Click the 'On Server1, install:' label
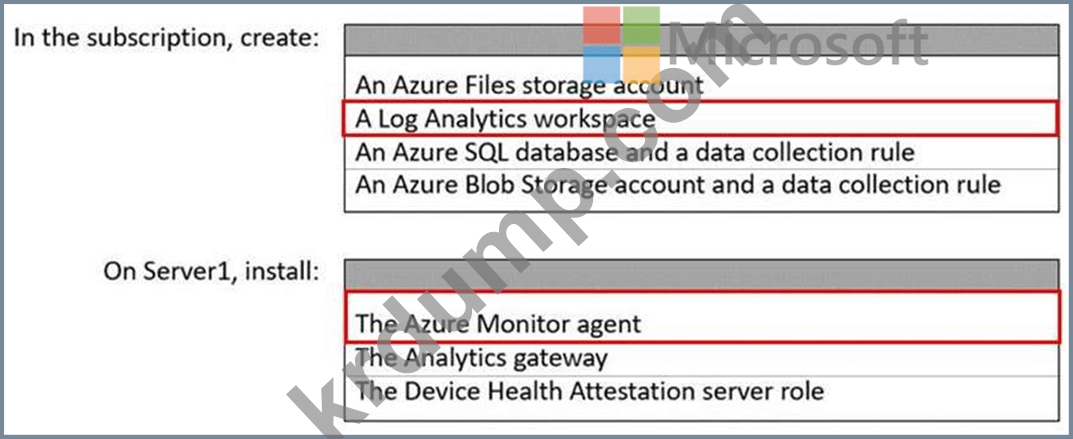 click(211, 272)
